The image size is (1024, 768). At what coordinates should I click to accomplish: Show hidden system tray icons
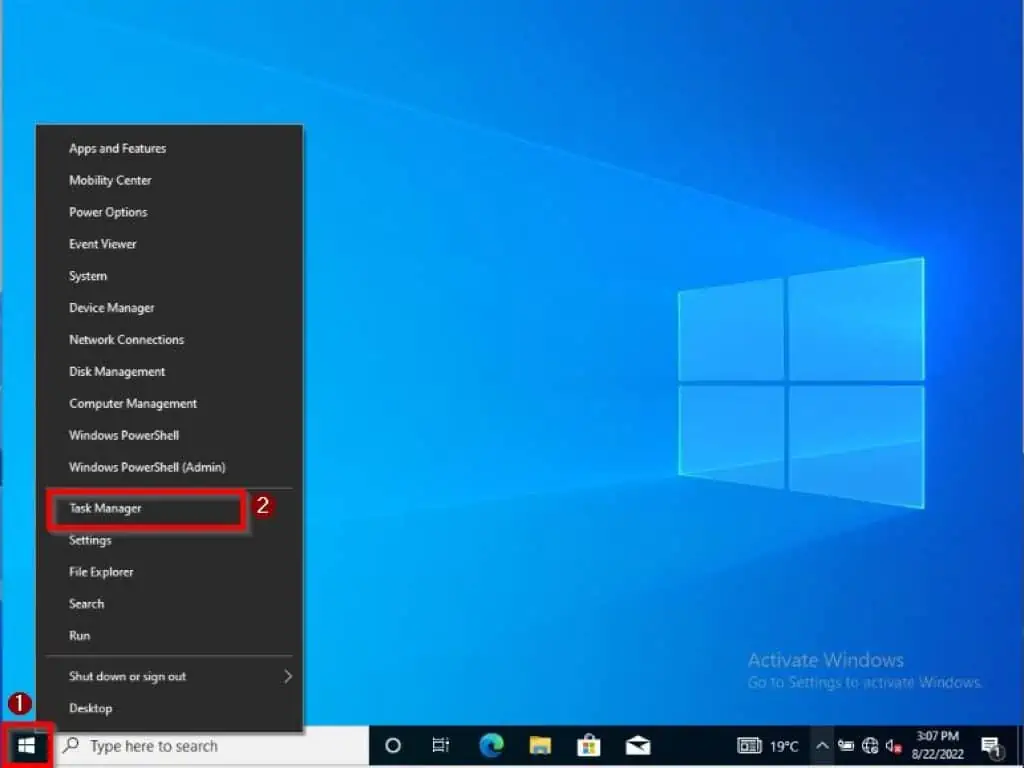[x=822, y=745]
